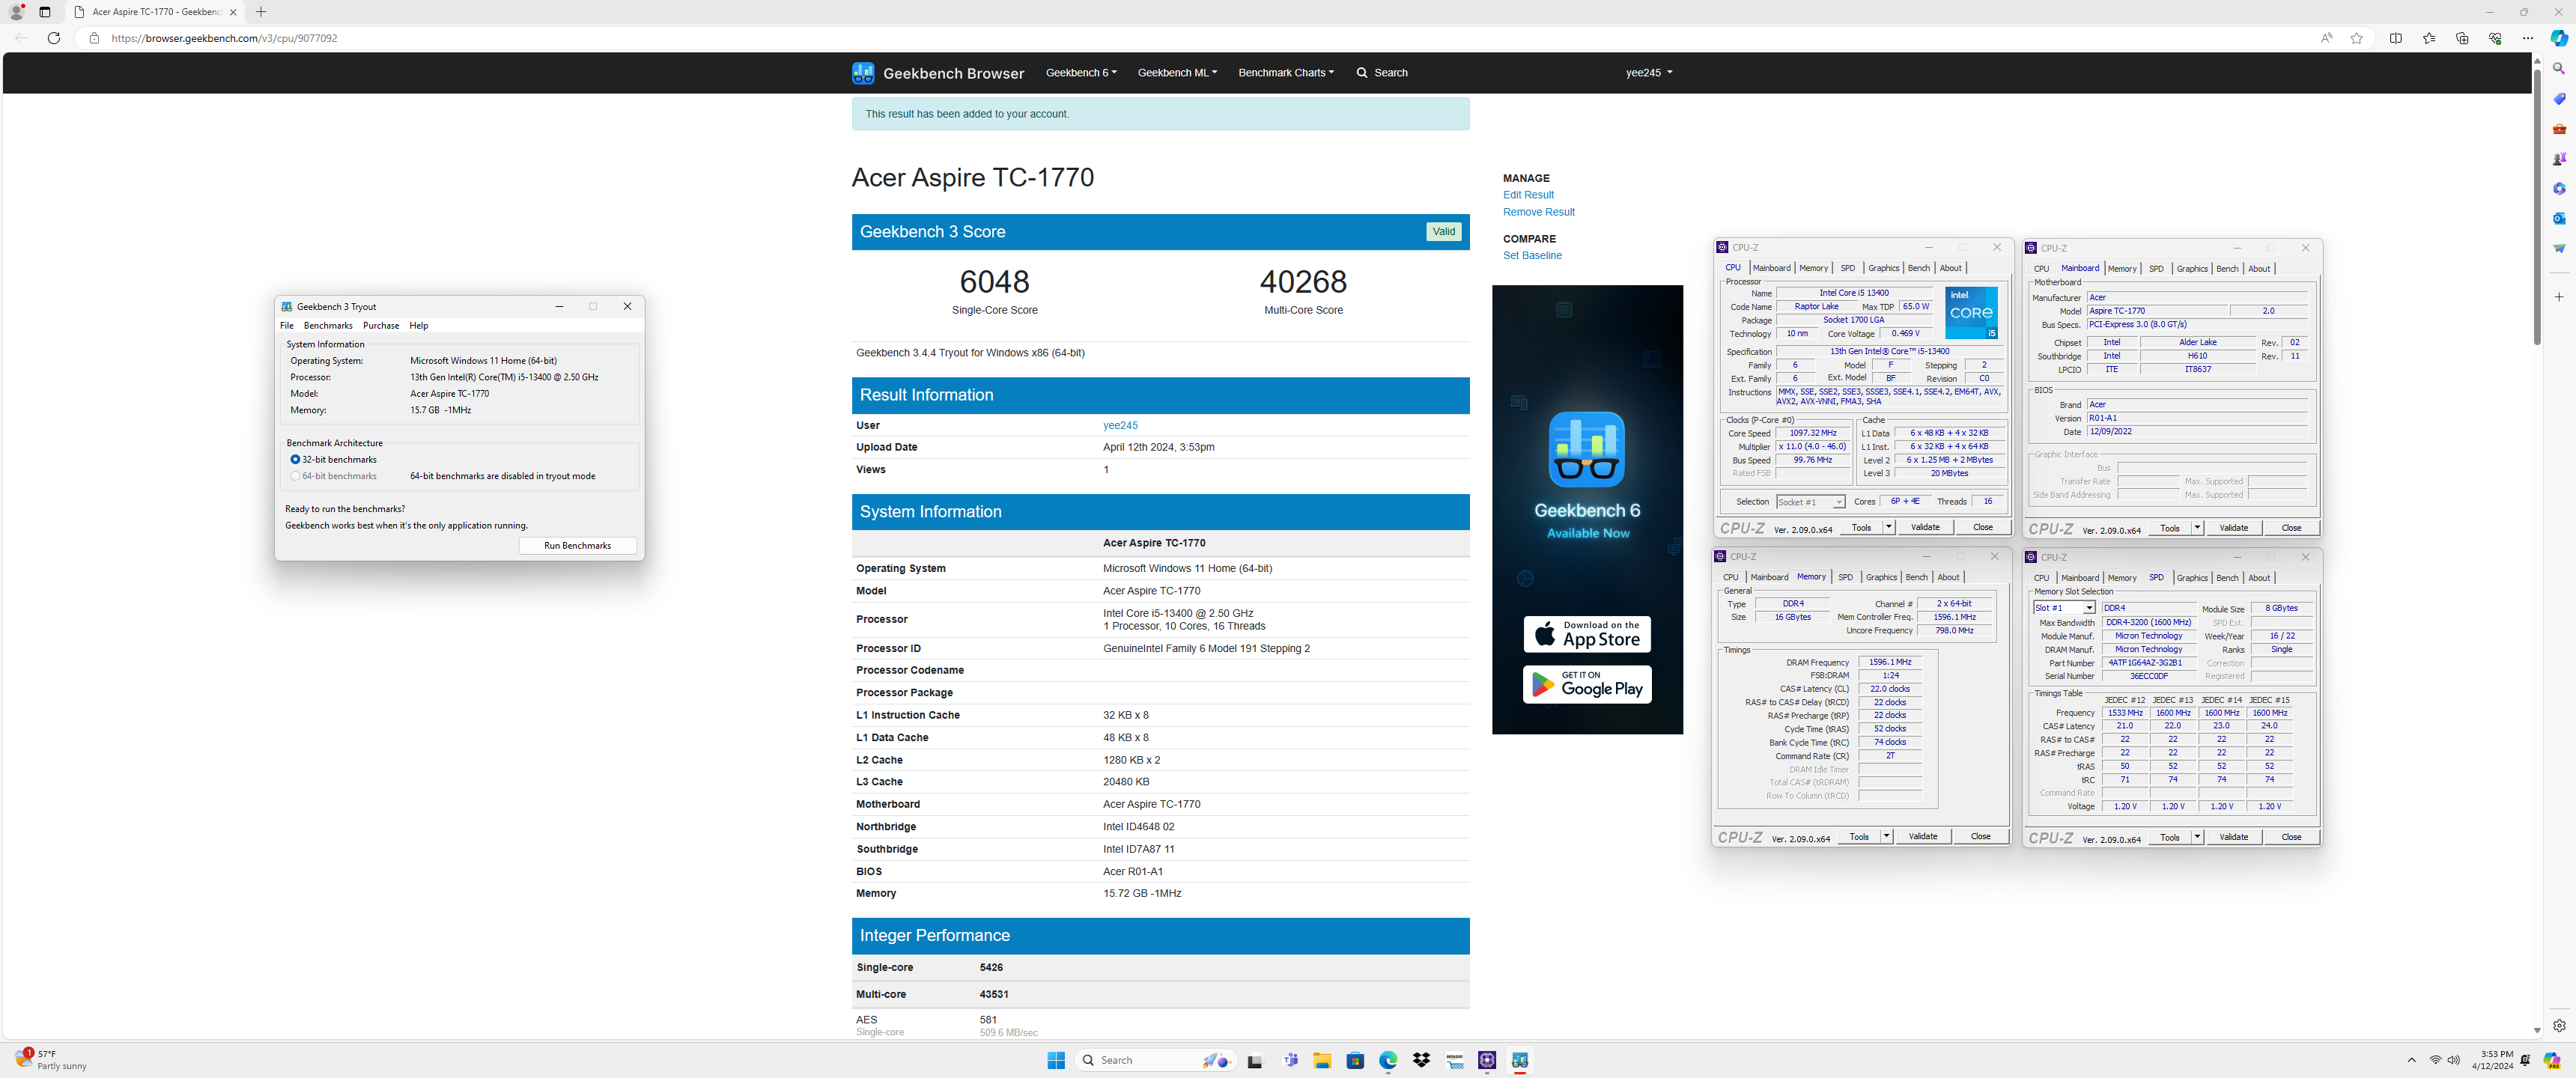Open Edge sidebar Tools briefcase icon
Image resolution: width=2576 pixels, height=1078 pixels.
point(2559,129)
